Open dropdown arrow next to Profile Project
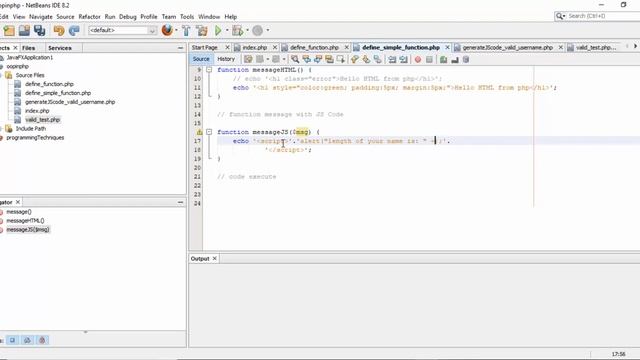 pos(268,30)
